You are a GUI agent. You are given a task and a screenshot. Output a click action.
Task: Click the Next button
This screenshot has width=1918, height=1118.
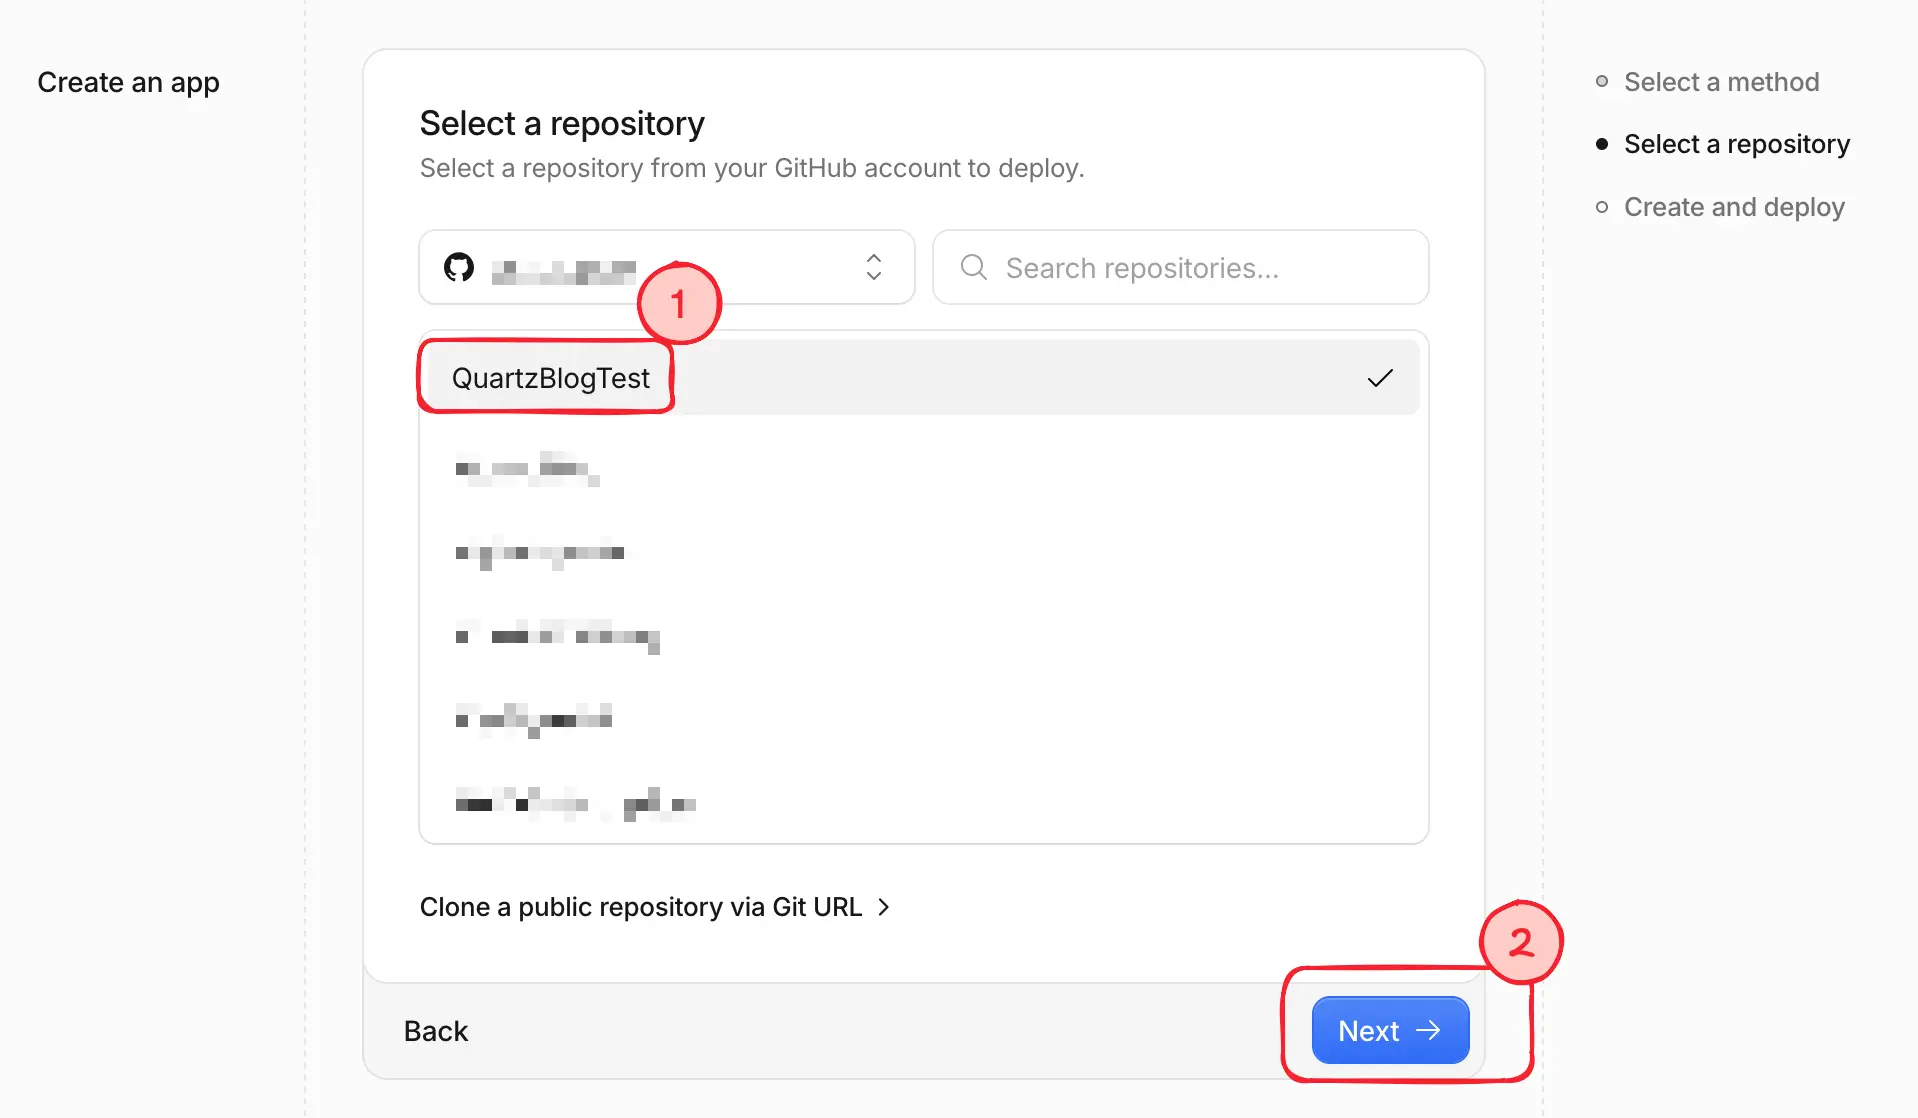[1390, 1030]
